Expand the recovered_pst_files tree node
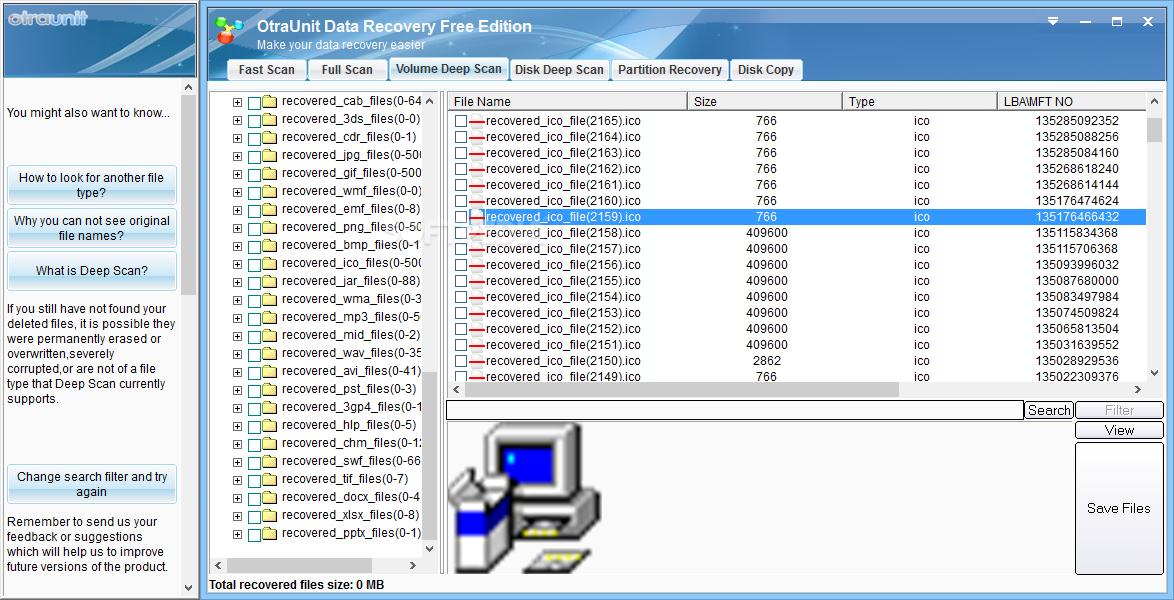The image size is (1174, 600). pyautogui.click(x=237, y=389)
